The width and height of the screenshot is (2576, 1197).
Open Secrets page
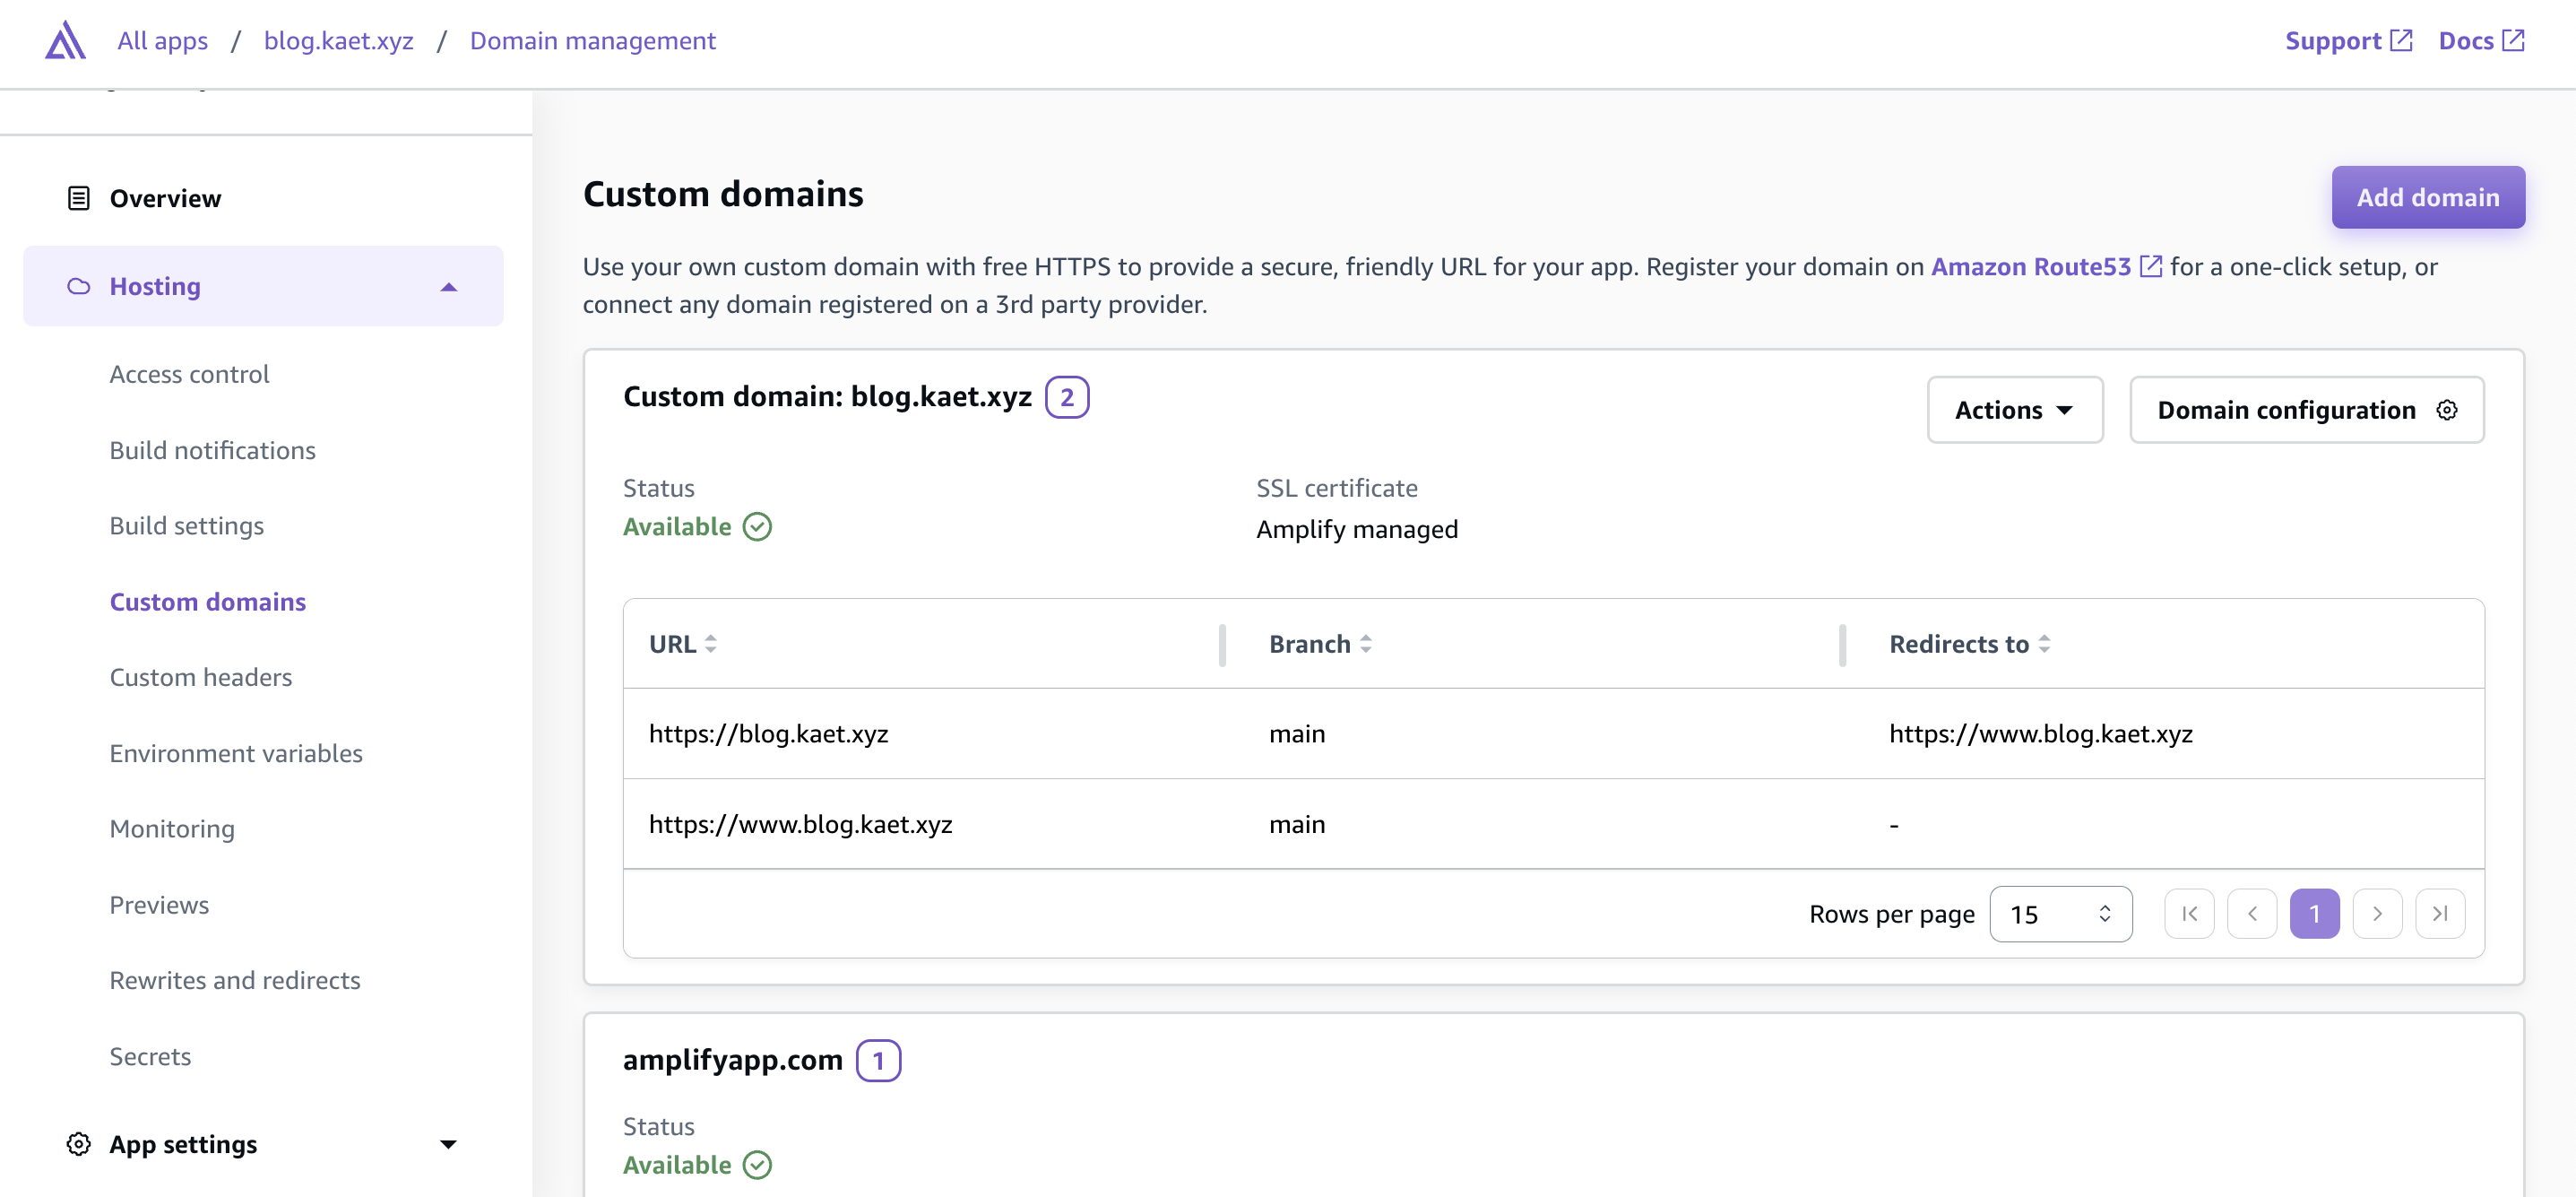pos(150,1056)
